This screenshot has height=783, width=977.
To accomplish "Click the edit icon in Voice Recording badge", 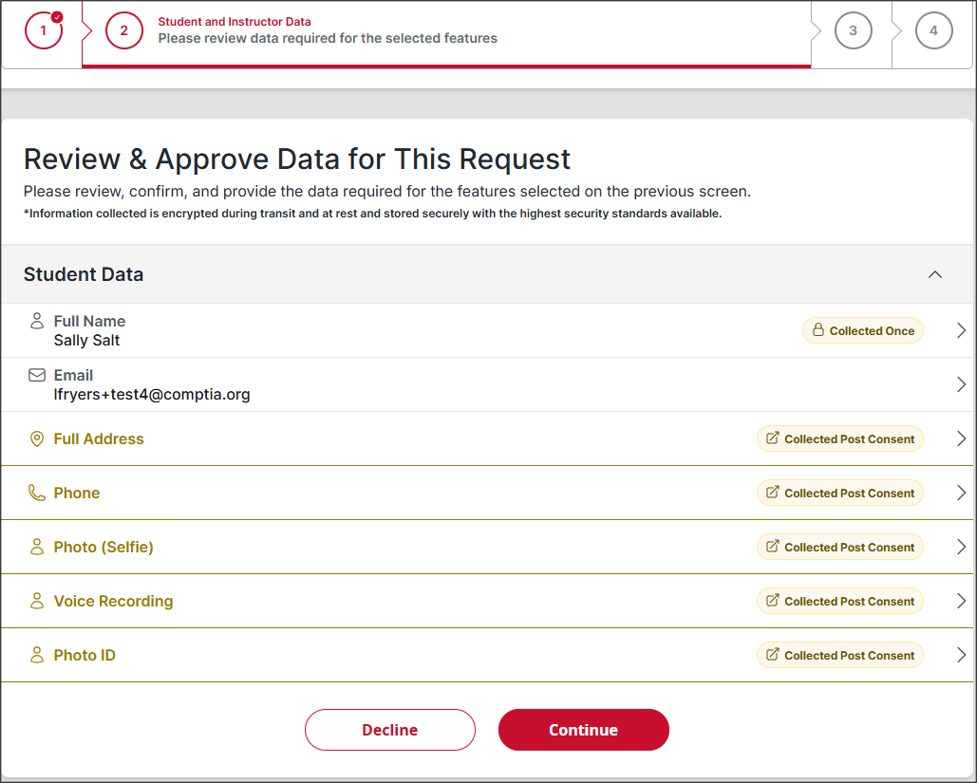I will tap(773, 600).
